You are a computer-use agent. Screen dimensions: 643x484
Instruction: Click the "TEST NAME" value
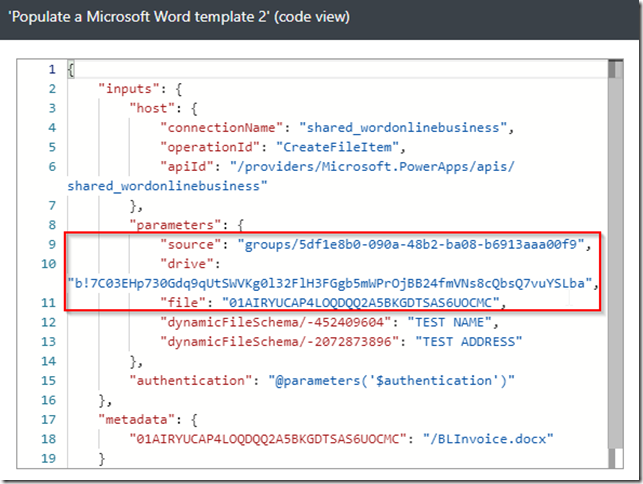coord(449,322)
